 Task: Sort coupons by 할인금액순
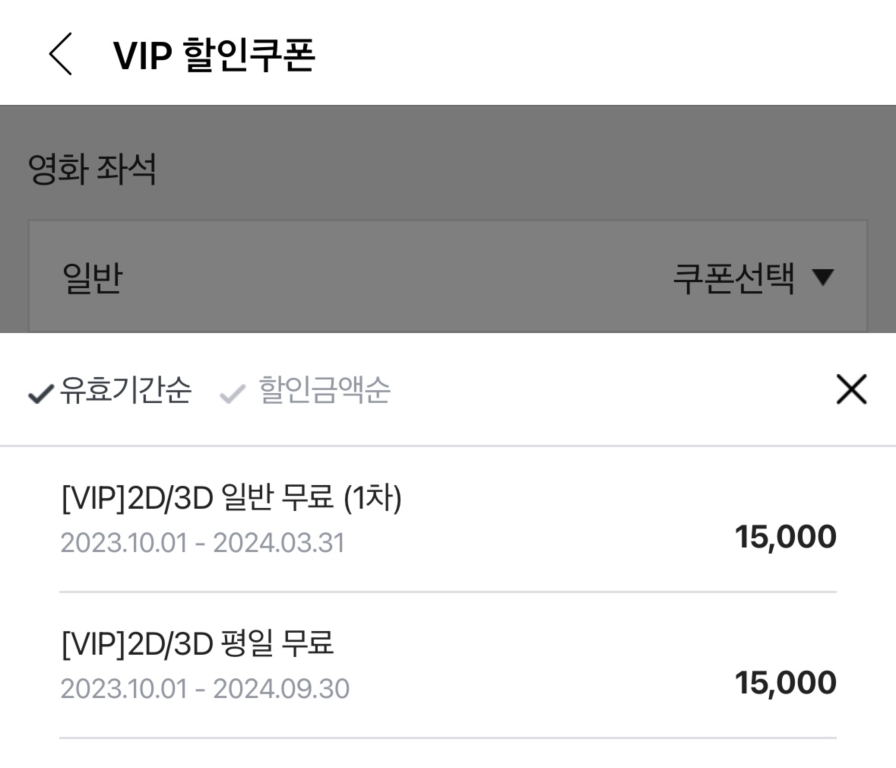(x=324, y=390)
